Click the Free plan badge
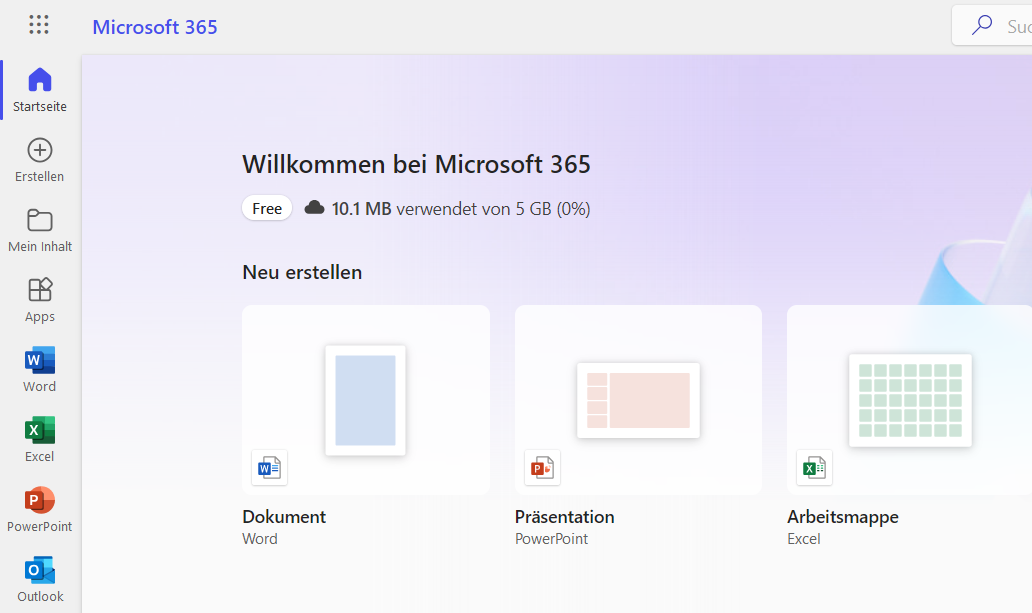This screenshot has width=1032, height=613. (x=267, y=208)
